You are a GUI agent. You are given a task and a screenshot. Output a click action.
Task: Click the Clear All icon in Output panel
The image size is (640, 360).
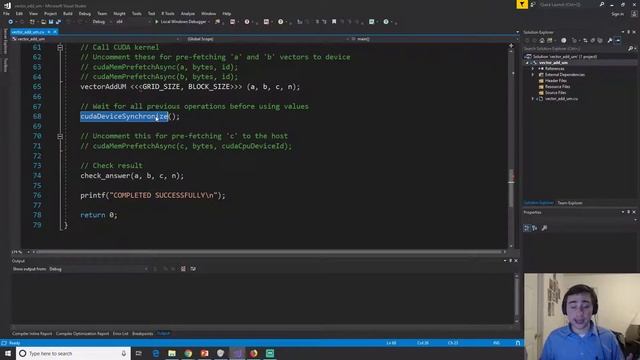click(x=183, y=269)
